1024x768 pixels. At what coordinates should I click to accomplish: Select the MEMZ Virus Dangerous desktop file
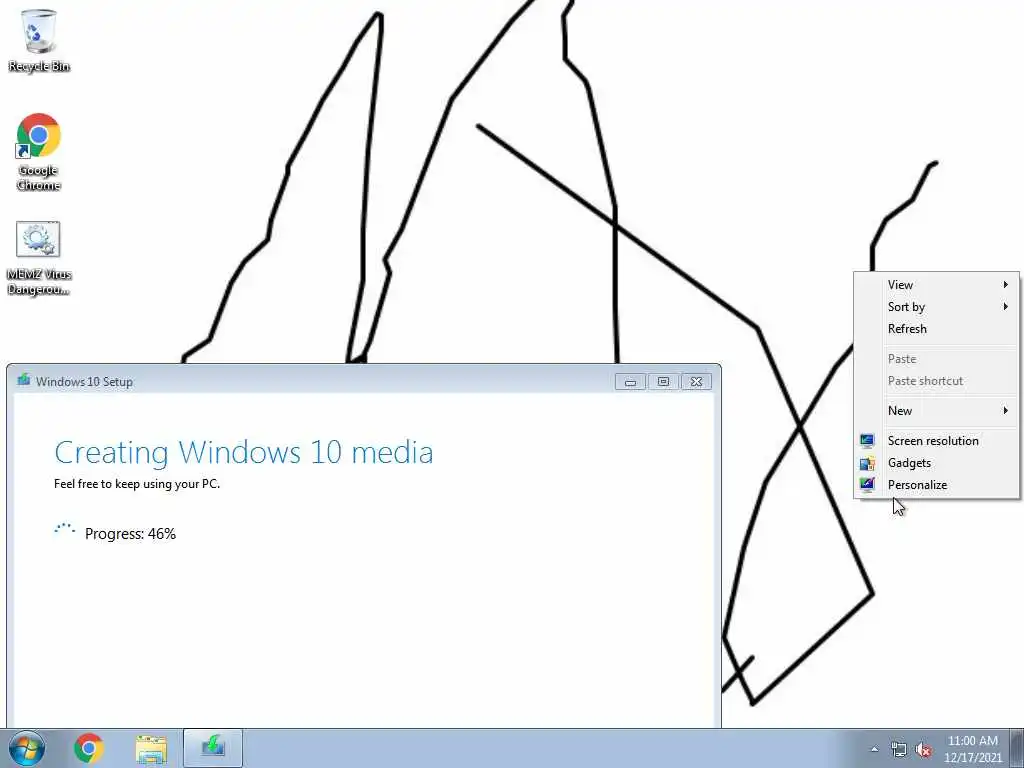tap(39, 258)
